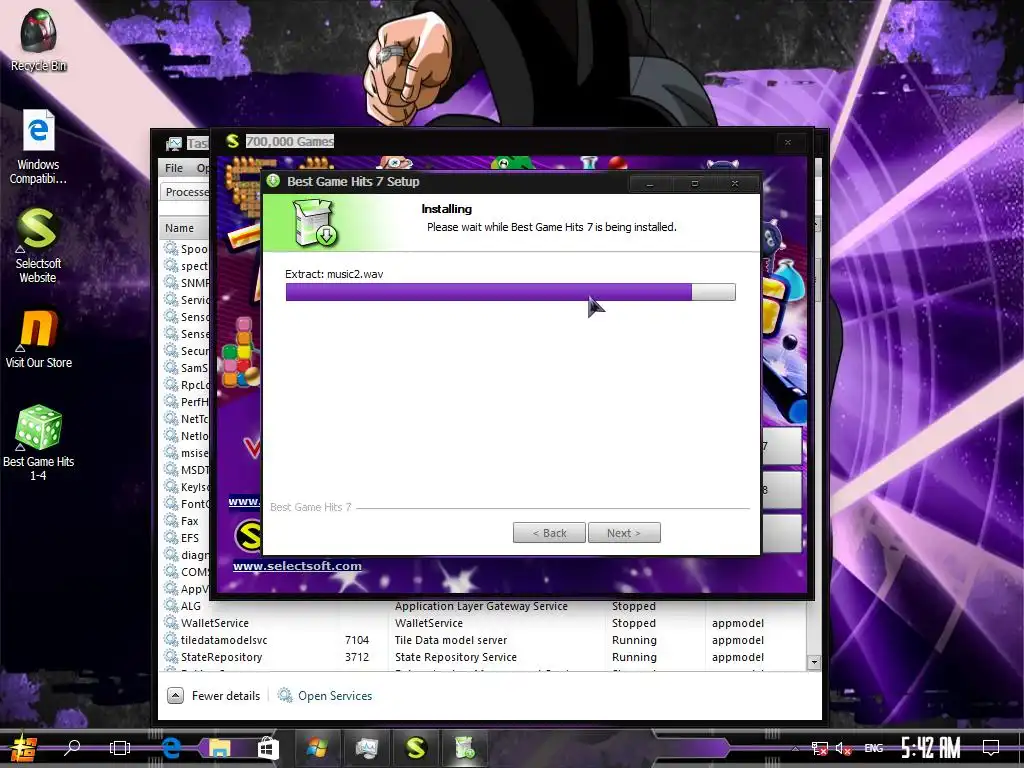Click State Repository Service description
Image resolution: width=1024 pixels, height=768 pixels.
(x=456, y=657)
